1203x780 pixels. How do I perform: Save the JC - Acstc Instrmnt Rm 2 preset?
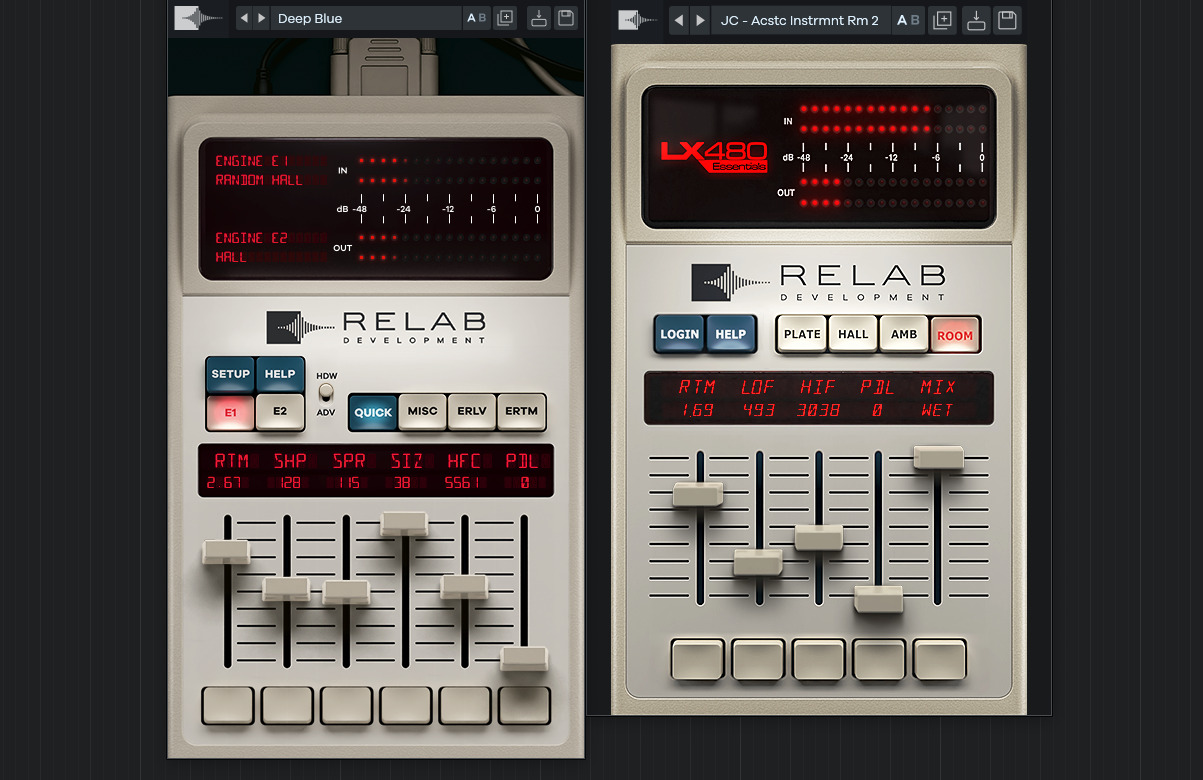click(1007, 20)
